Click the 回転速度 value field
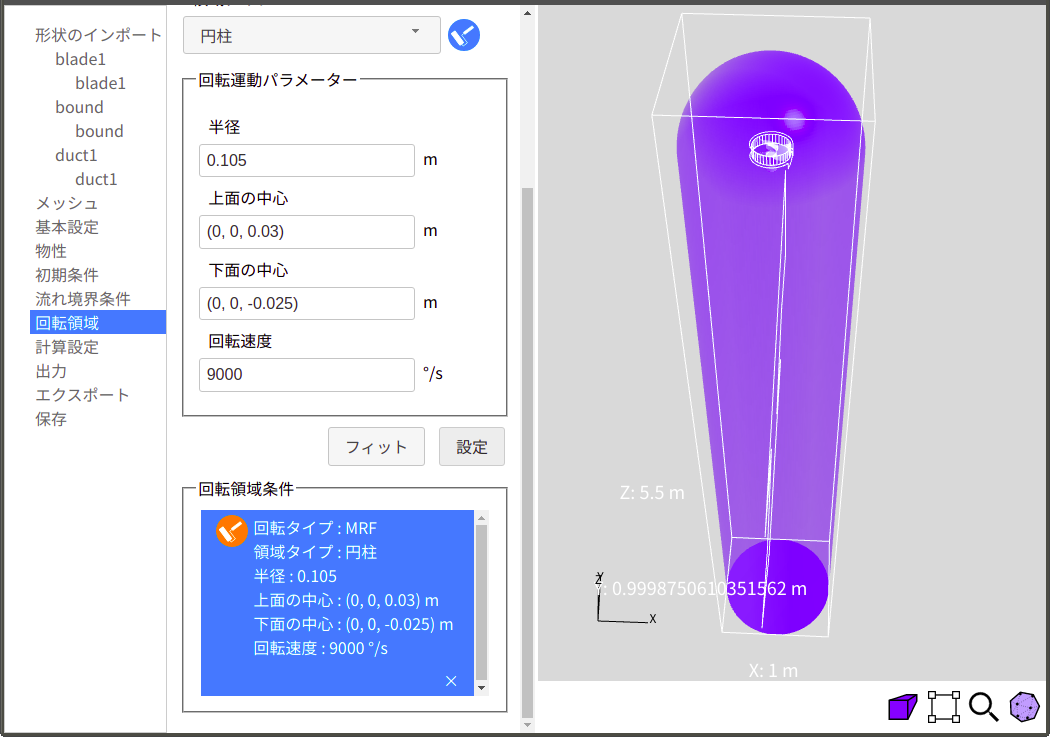1050x737 pixels. pos(306,375)
